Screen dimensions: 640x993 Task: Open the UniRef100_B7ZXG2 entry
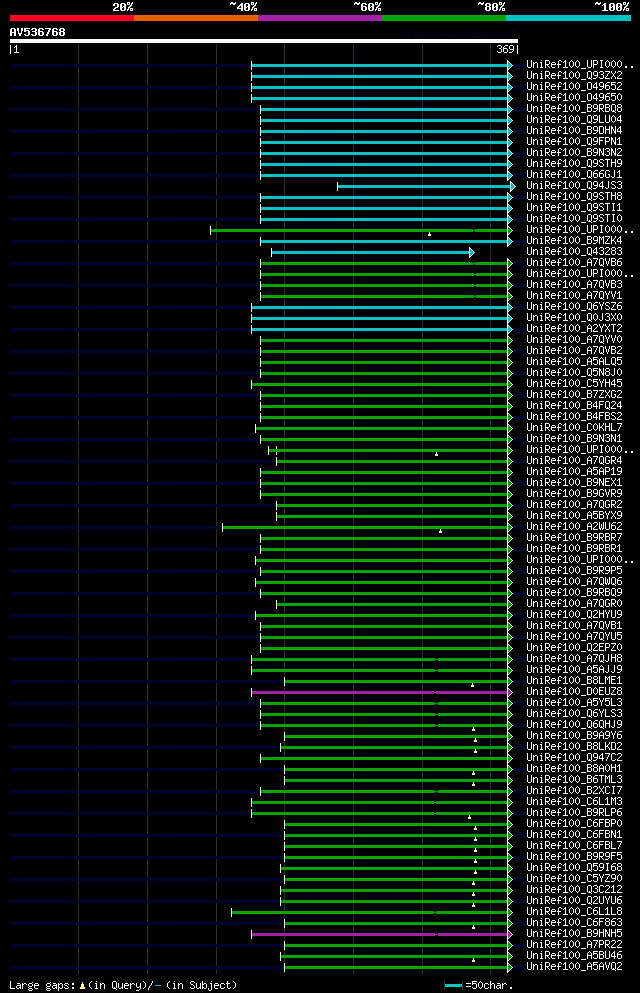(574, 395)
